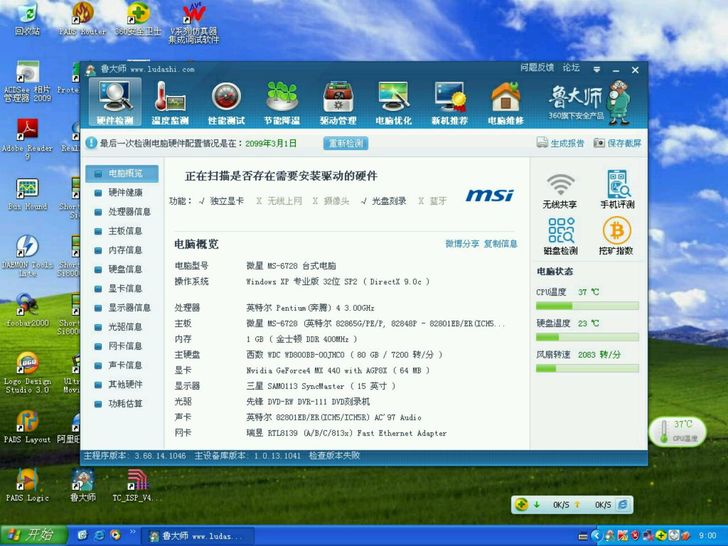Open the 性能测试 performance test
Screen dimensions: 728x546
coord(226,102)
